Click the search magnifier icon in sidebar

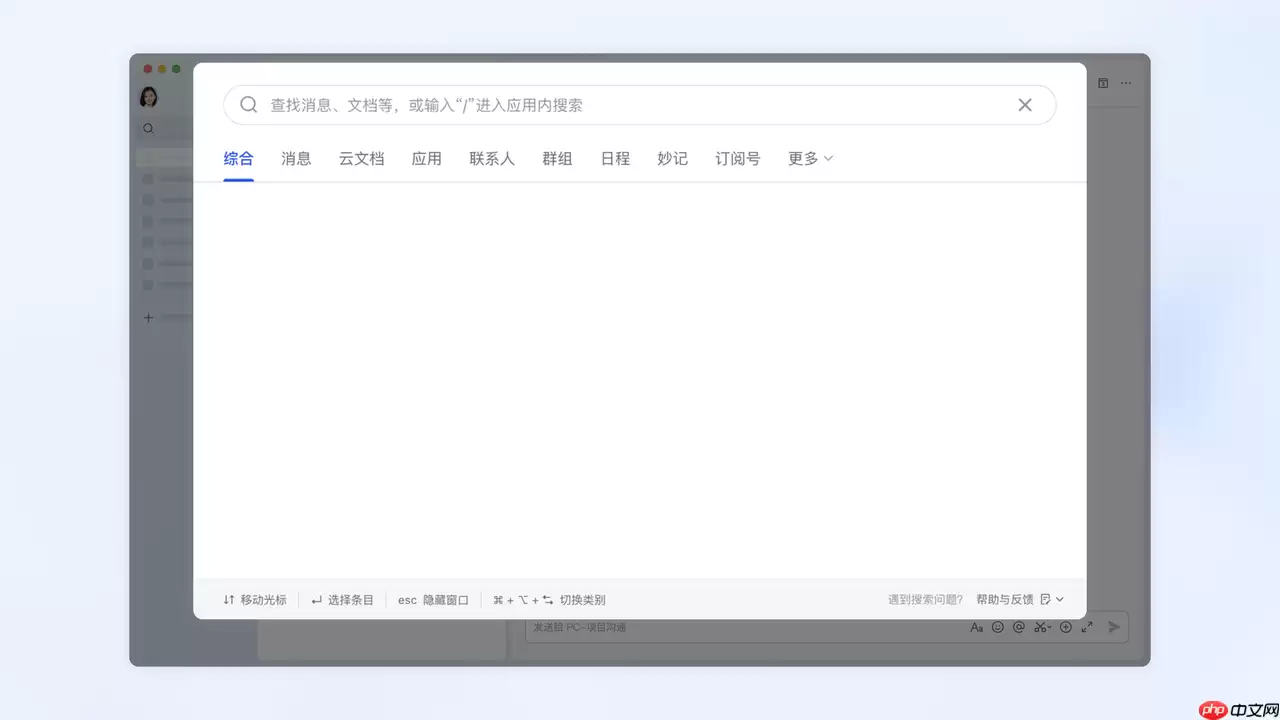pos(148,128)
